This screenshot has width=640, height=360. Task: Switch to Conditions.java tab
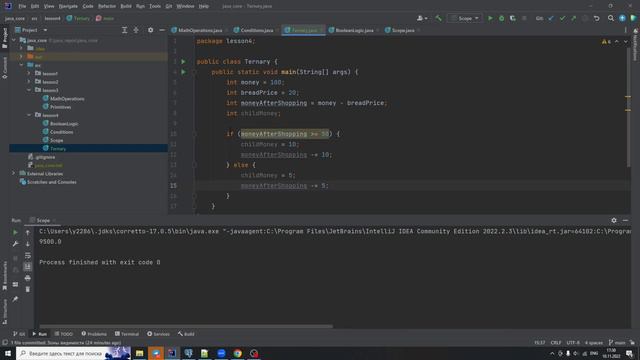tap(256, 30)
